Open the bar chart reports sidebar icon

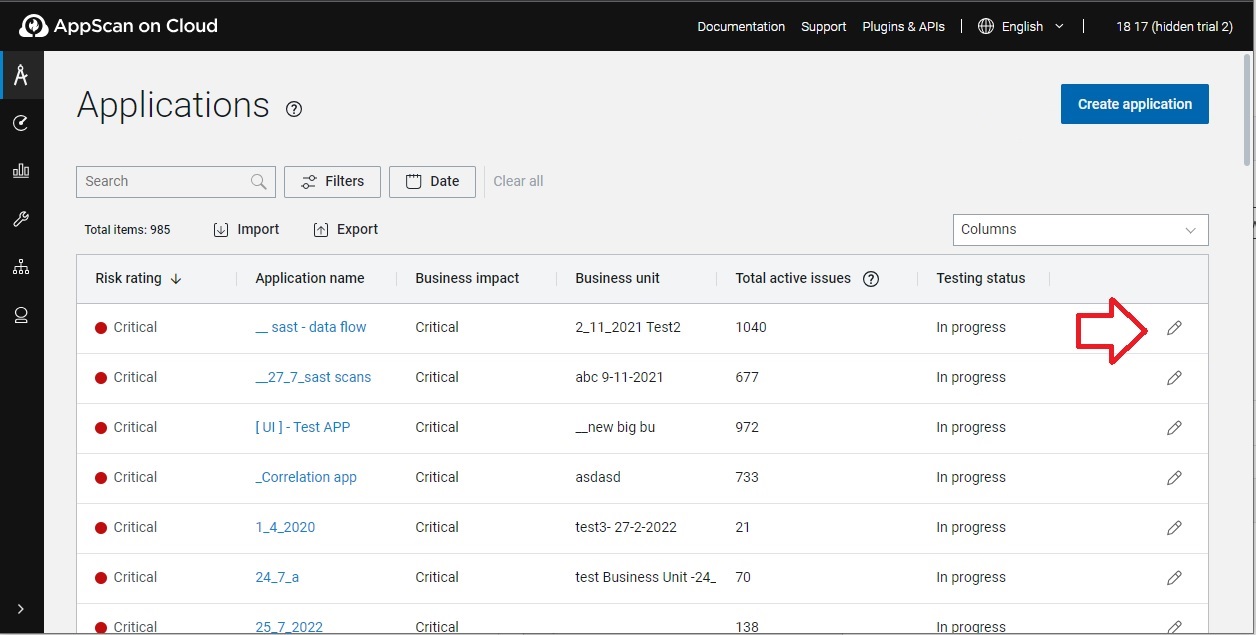[21, 171]
